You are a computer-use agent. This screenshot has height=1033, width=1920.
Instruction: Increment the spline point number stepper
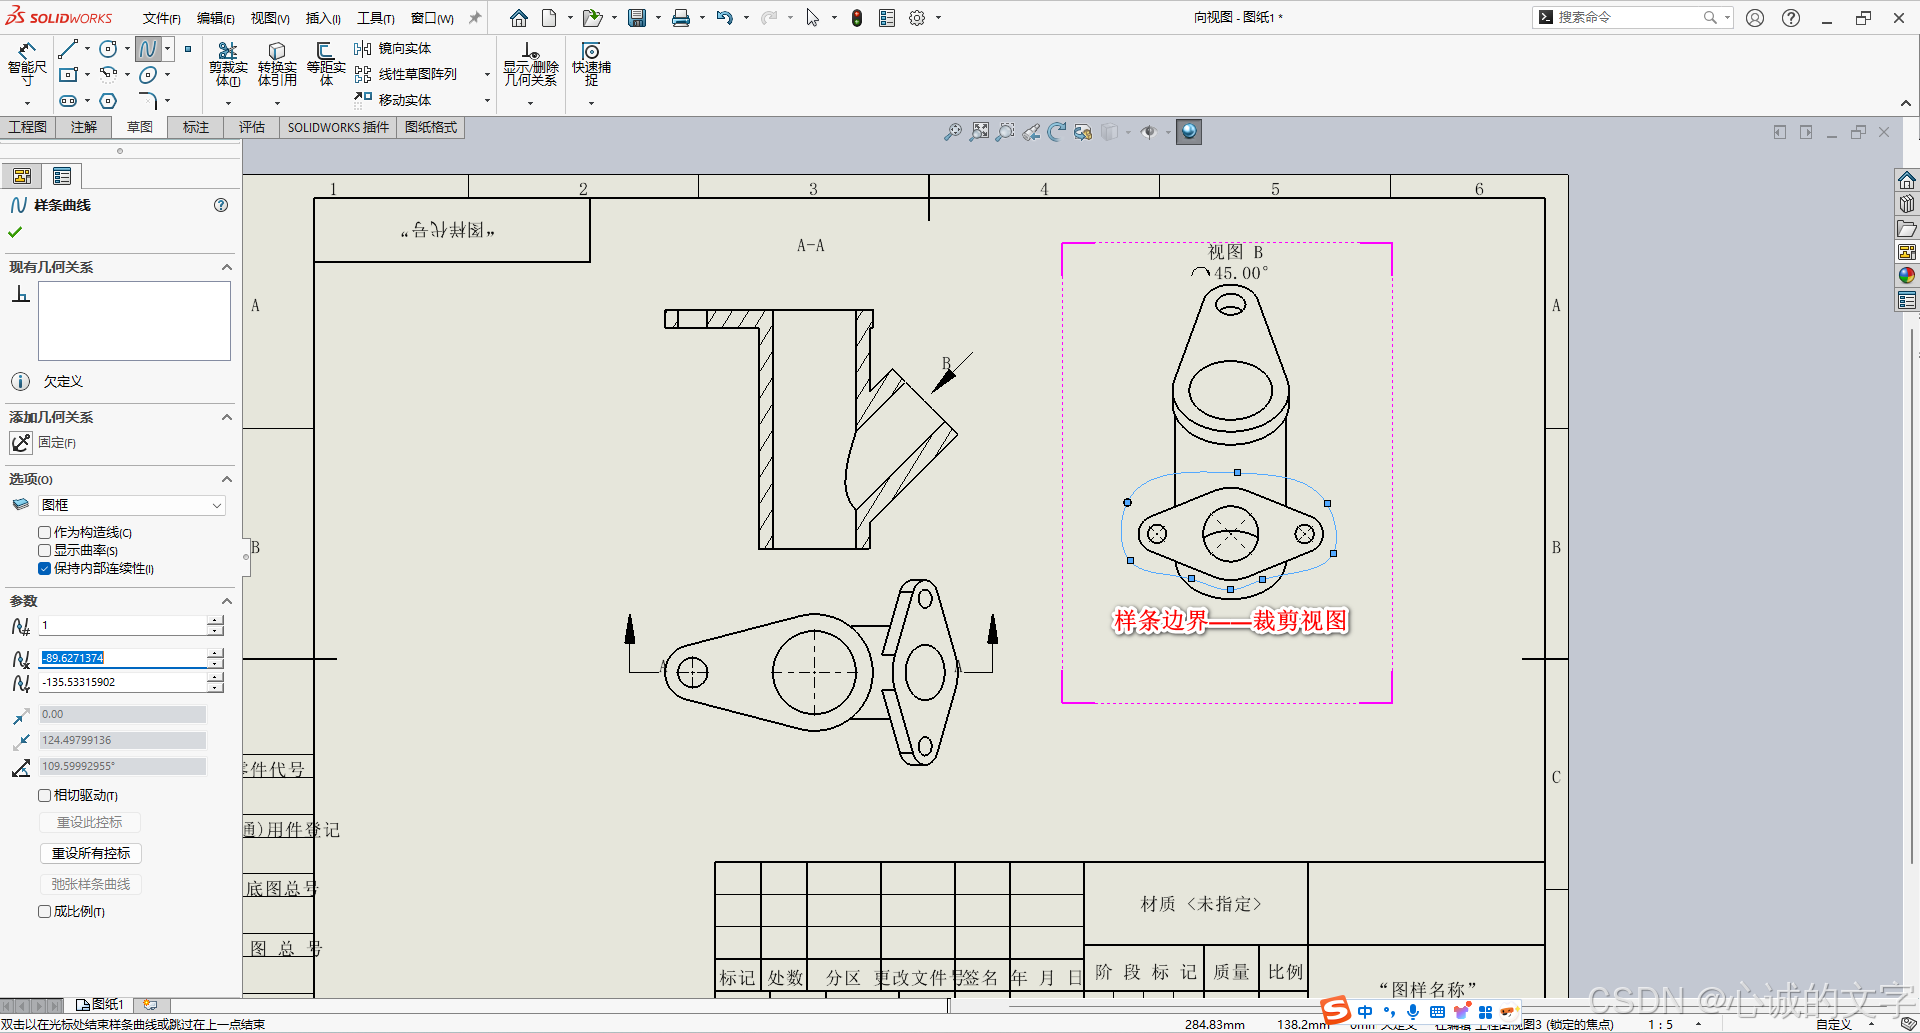coord(216,620)
